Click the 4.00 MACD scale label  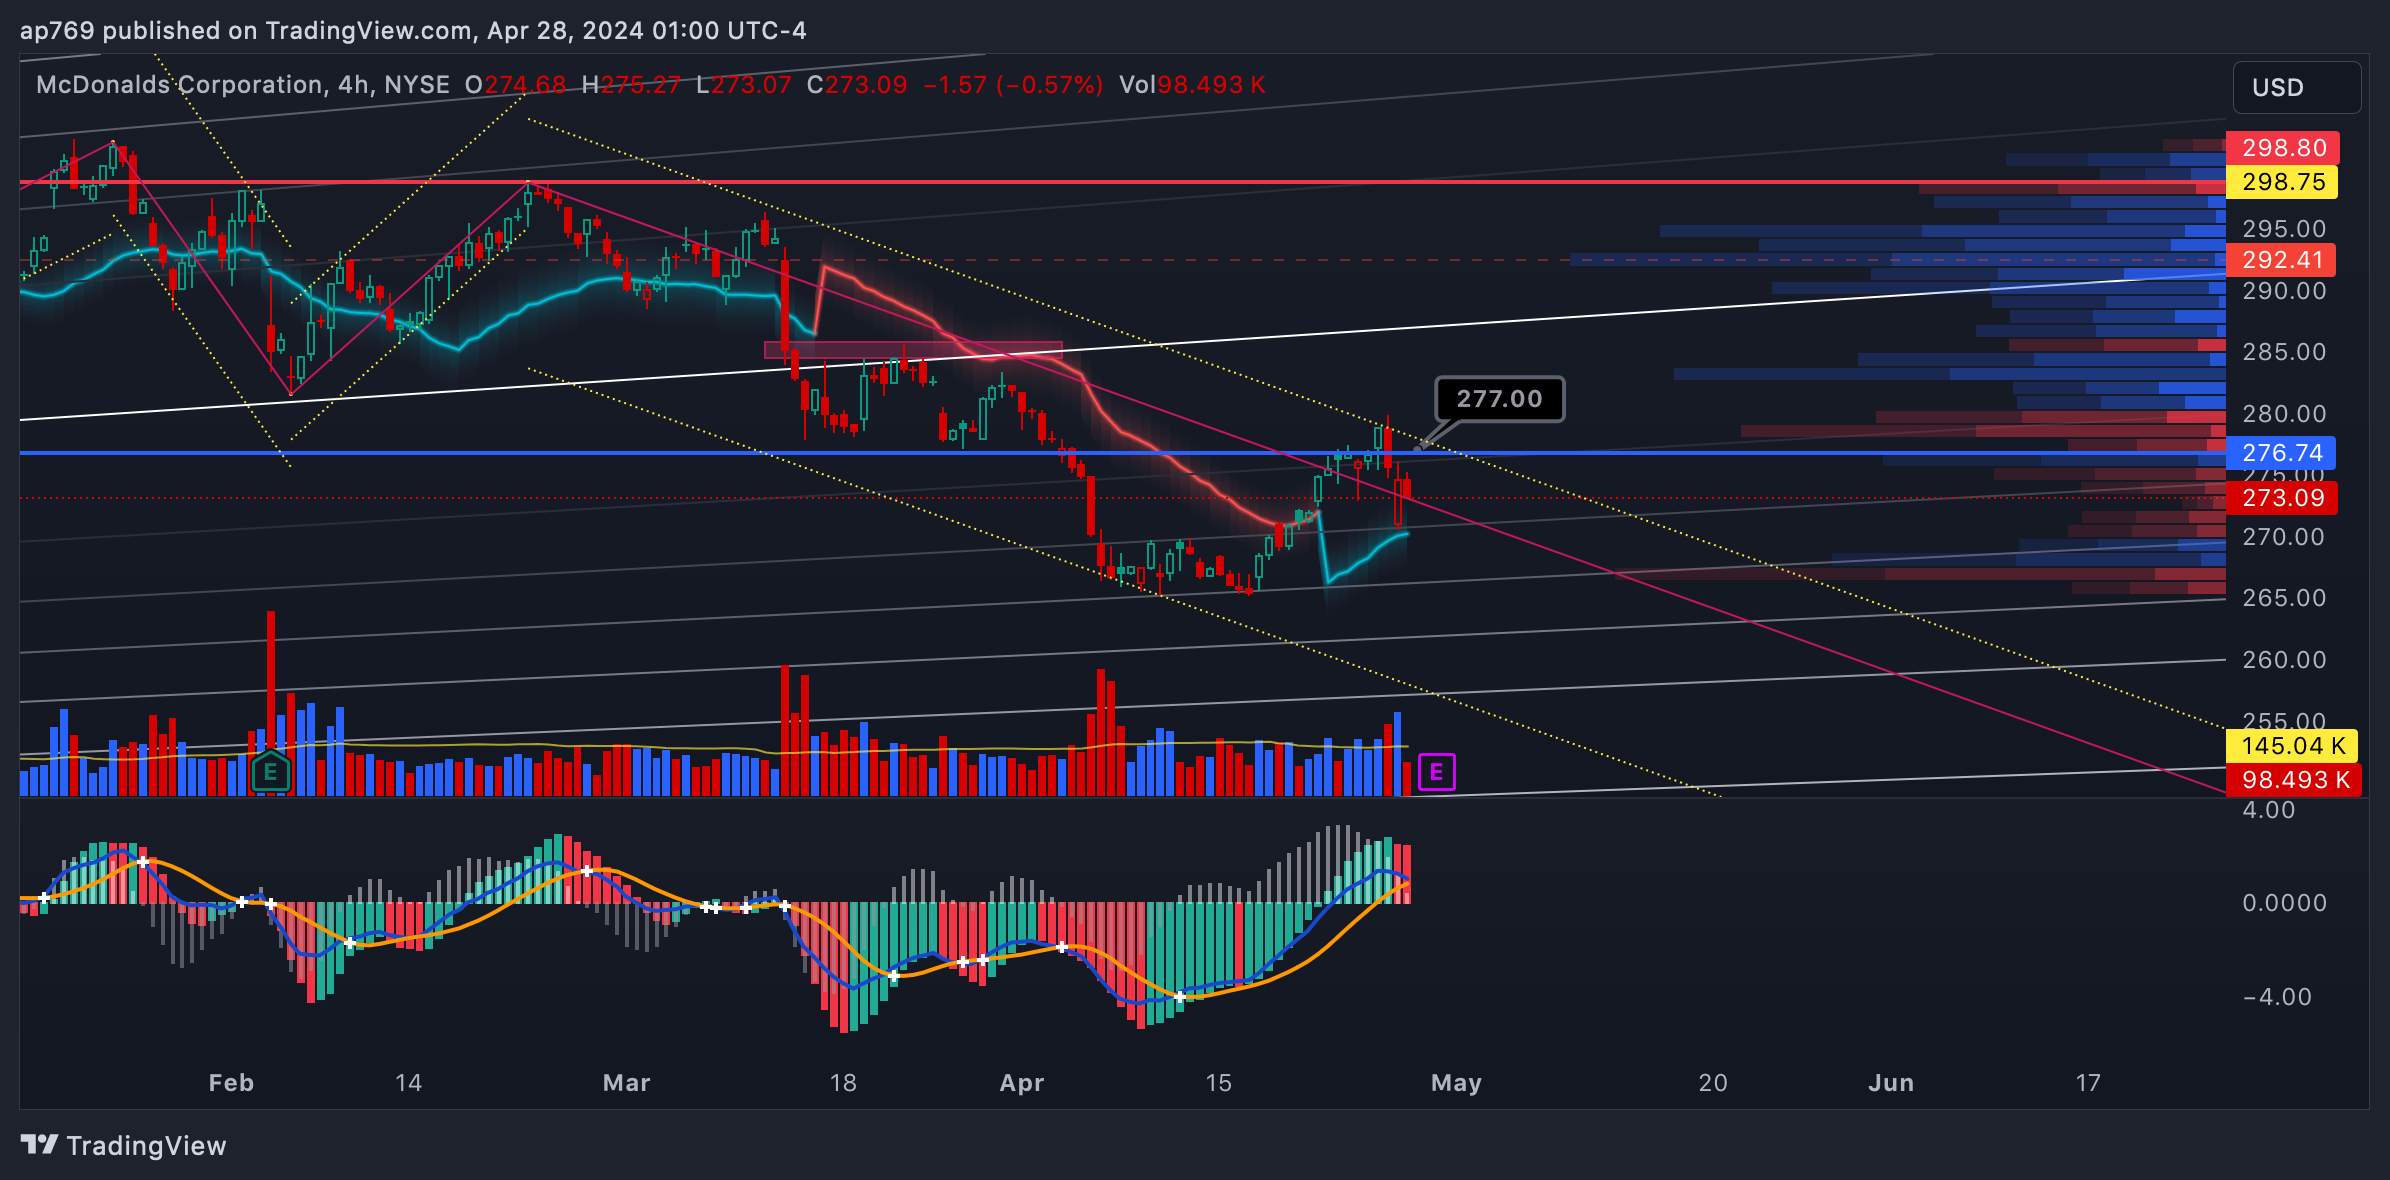click(x=2269, y=810)
